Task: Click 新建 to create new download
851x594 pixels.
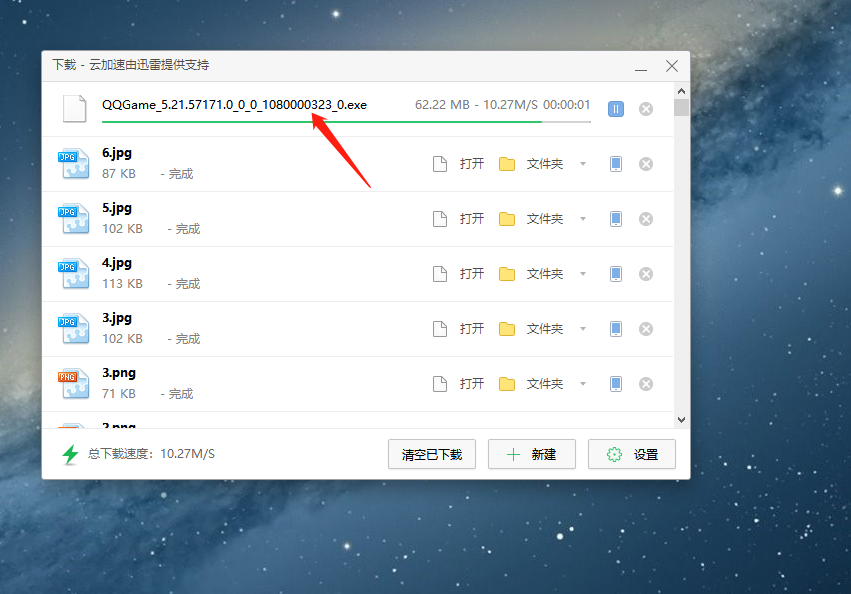Action: pos(532,454)
